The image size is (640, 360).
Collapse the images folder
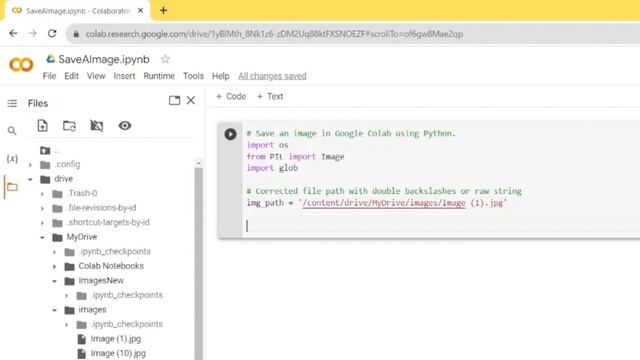(x=55, y=310)
